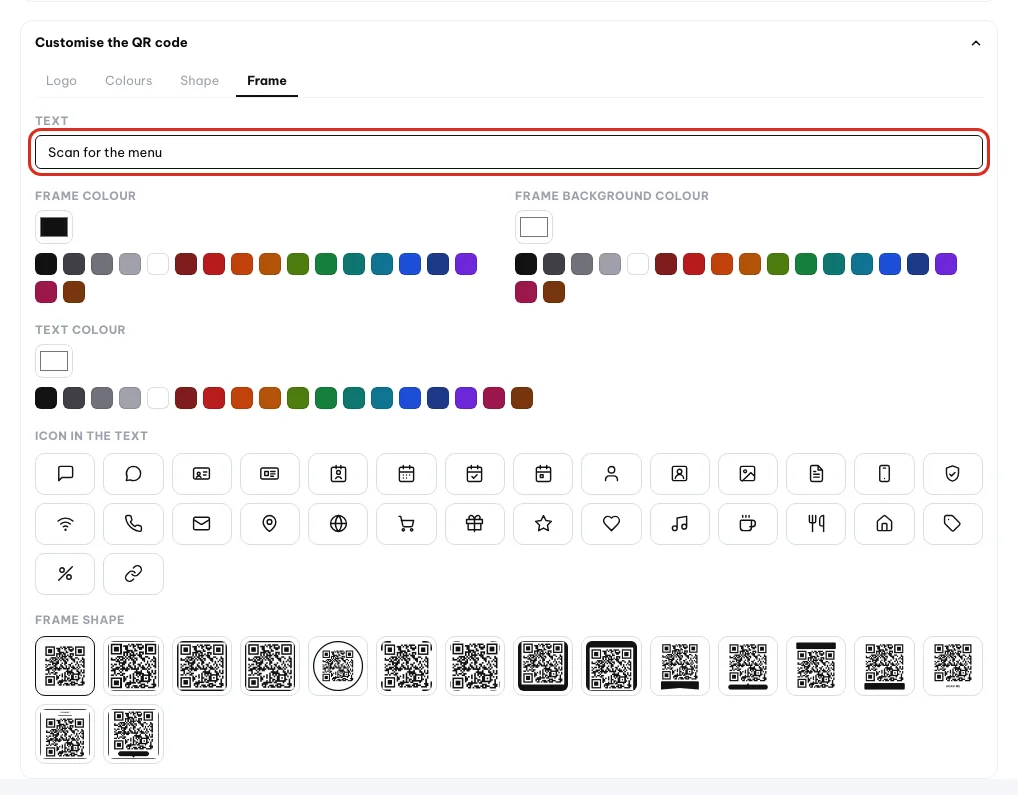Collapse the Customise the QR code section
Image resolution: width=1018 pixels, height=795 pixels.
click(x=975, y=43)
